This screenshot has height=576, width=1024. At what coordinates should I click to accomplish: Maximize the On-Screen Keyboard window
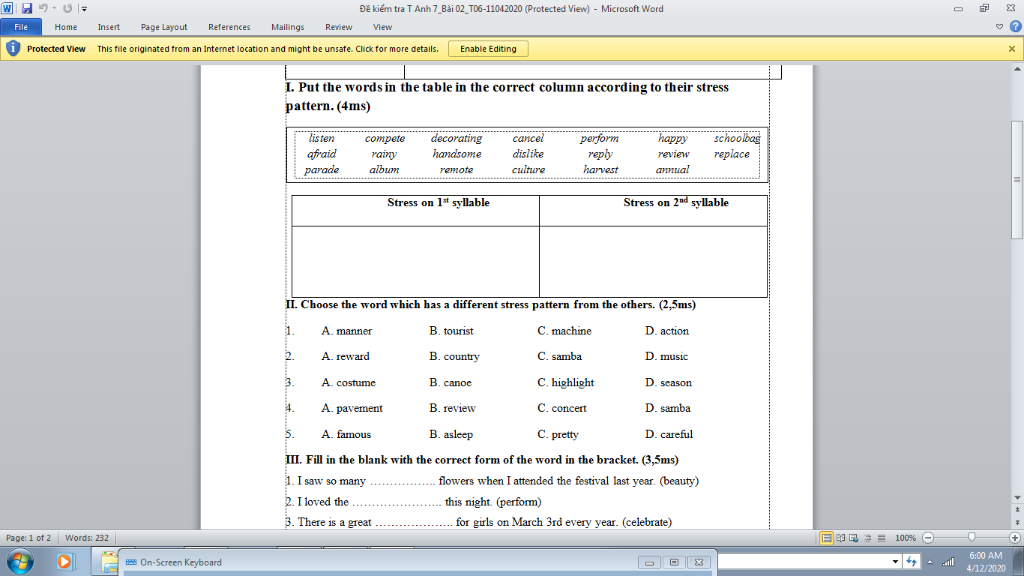pos(674,562)
